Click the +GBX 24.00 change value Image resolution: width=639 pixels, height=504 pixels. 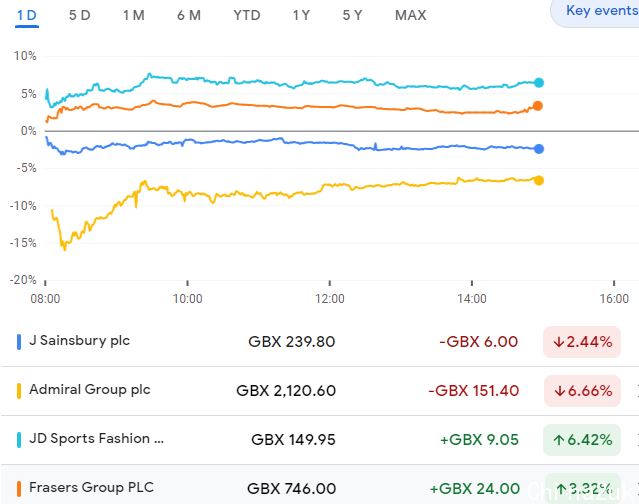475,489
